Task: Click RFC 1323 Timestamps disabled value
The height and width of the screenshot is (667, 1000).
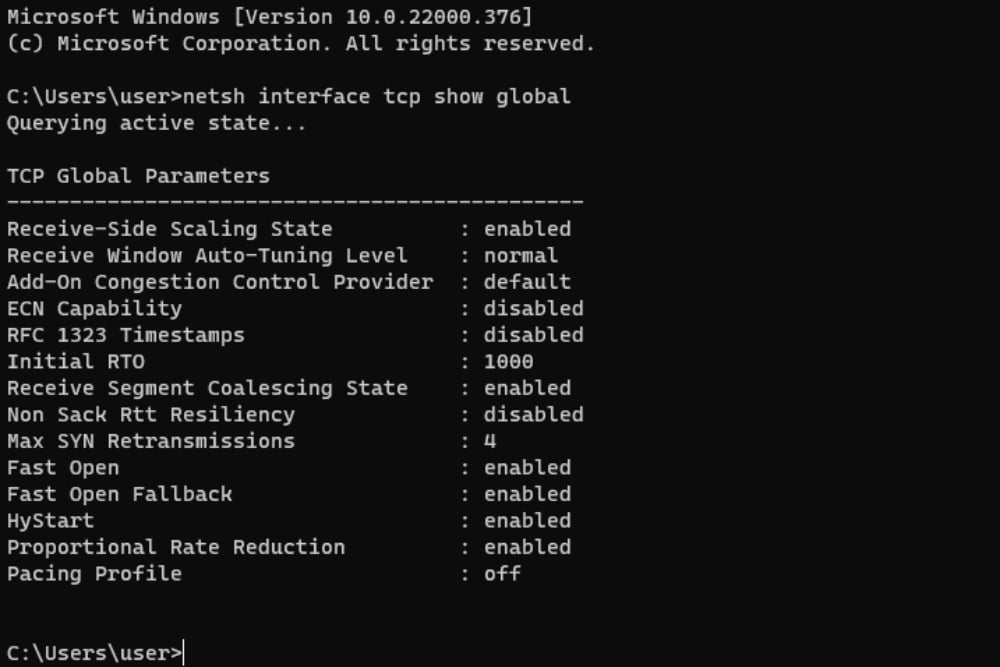Action: [534, 335]
